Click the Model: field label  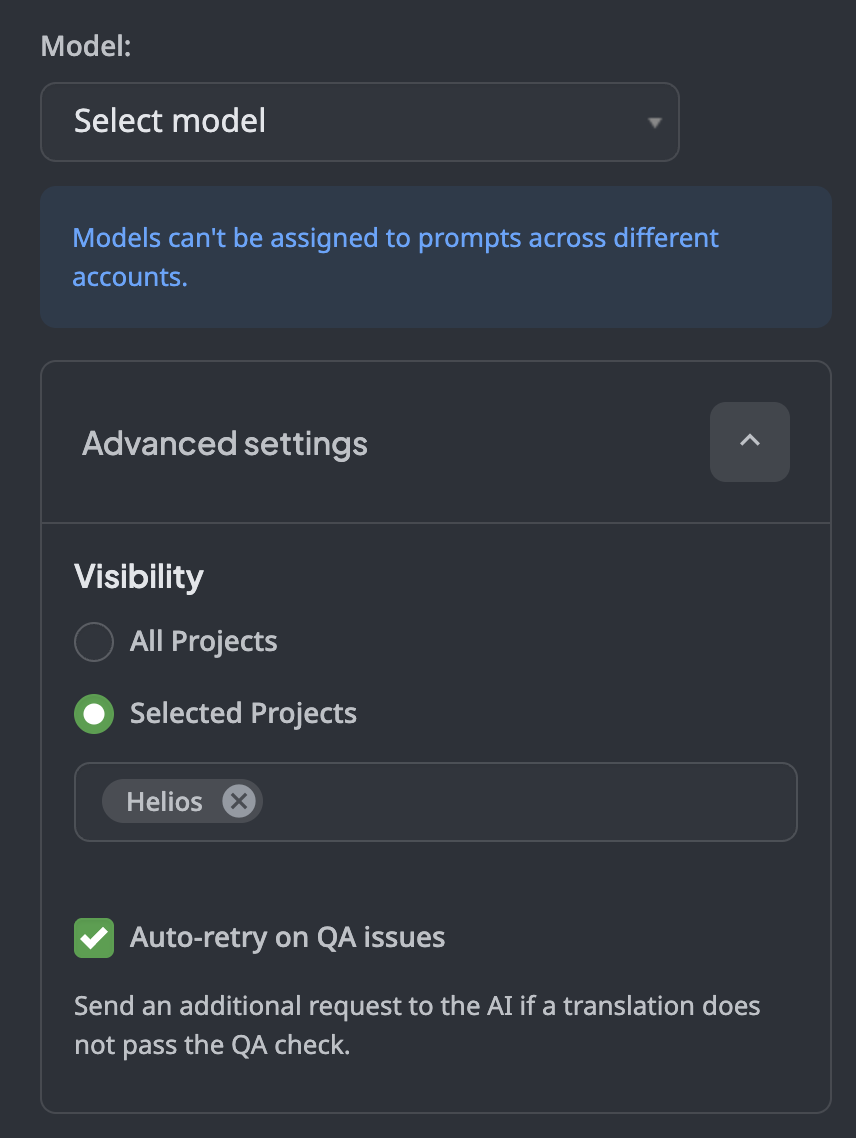[85, 47]
